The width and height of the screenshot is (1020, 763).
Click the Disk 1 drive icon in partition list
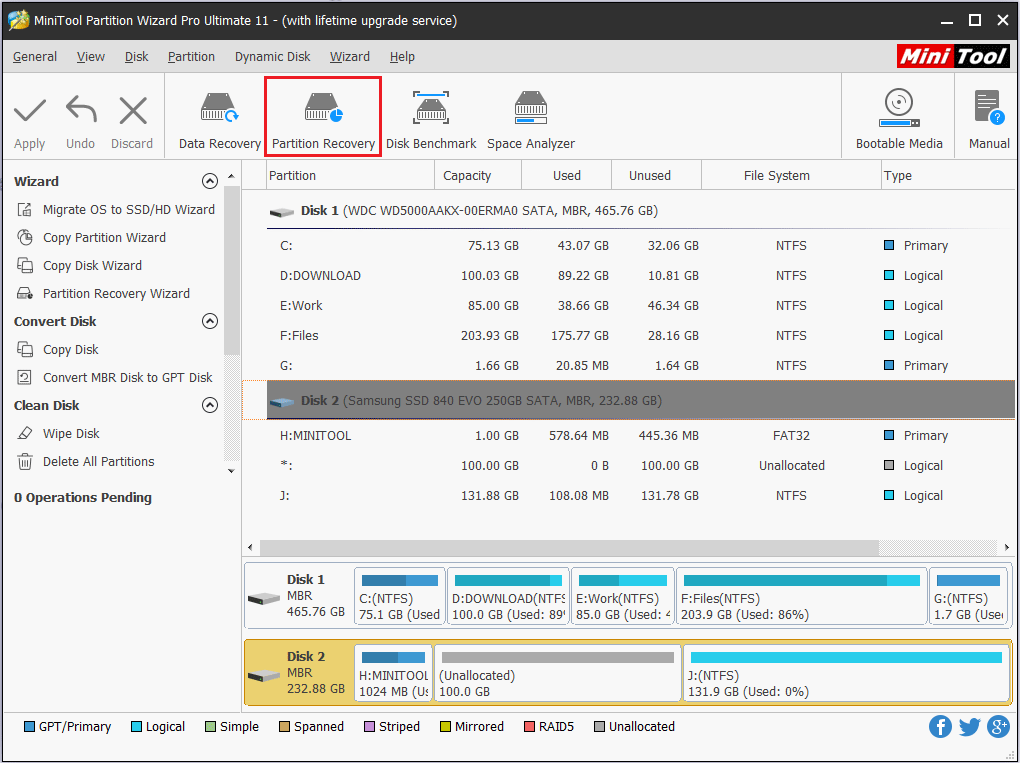(282, 212)
